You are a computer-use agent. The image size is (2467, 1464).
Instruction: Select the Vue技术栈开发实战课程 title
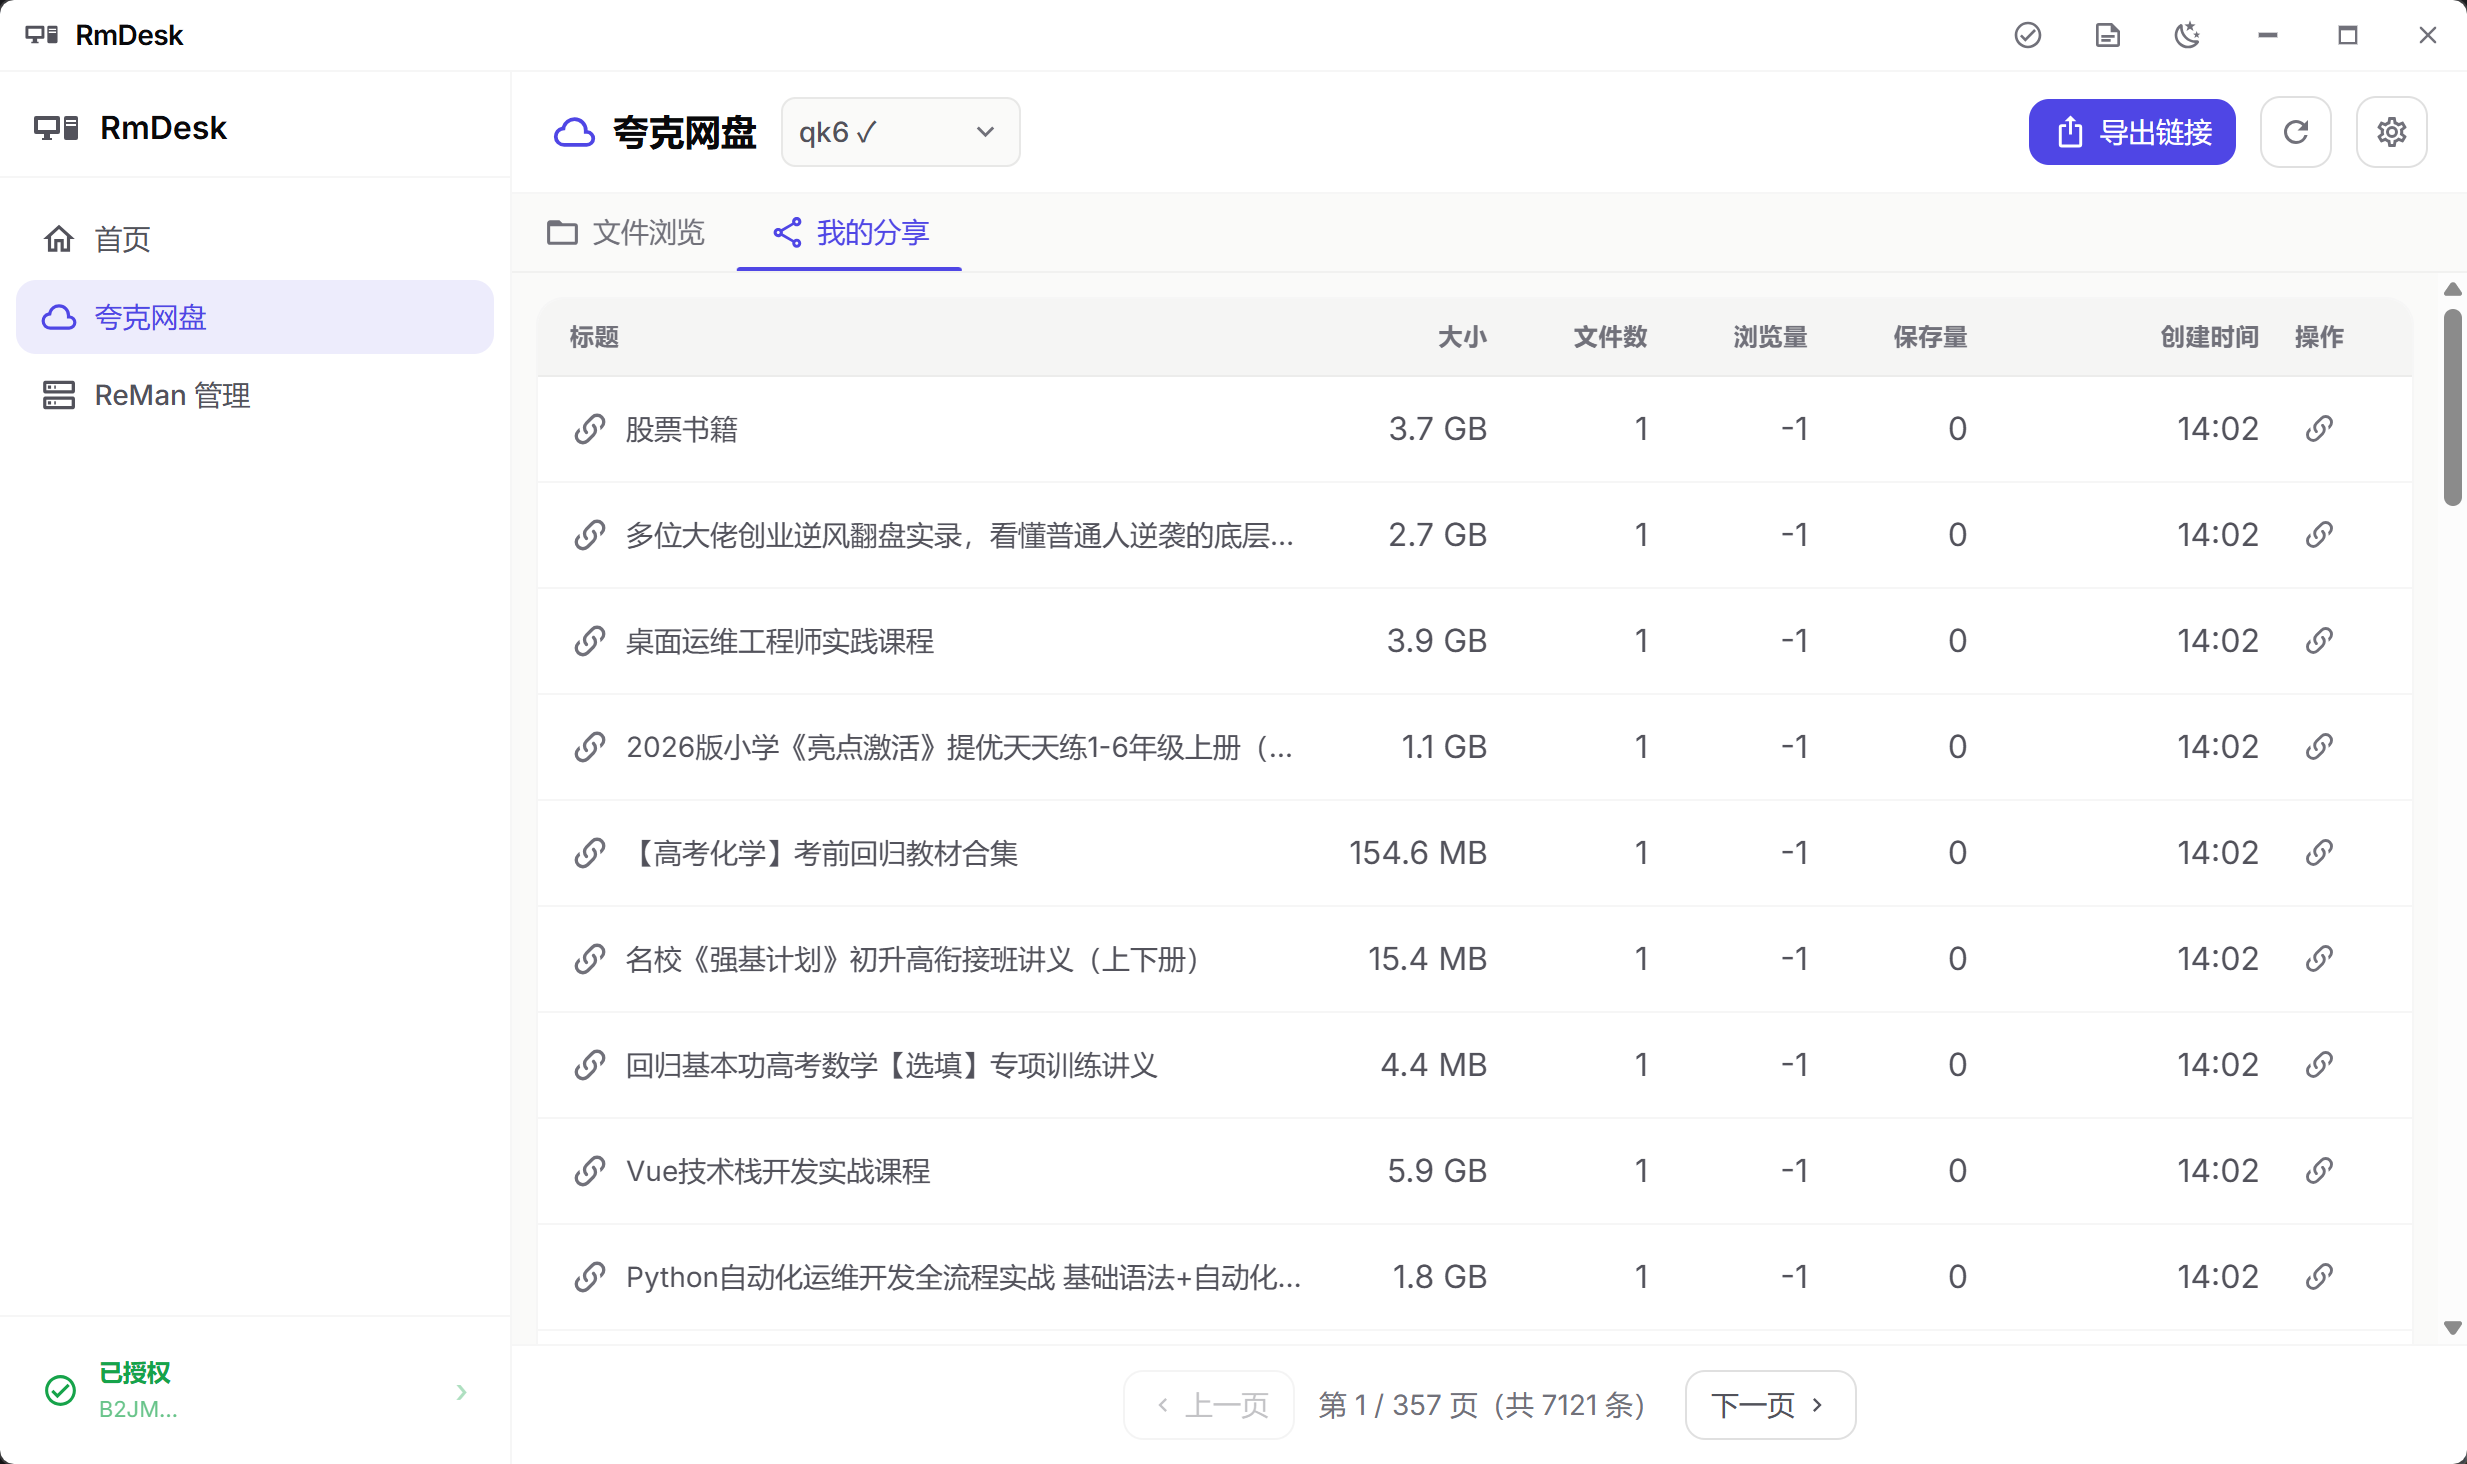(x=778, y=1172)
